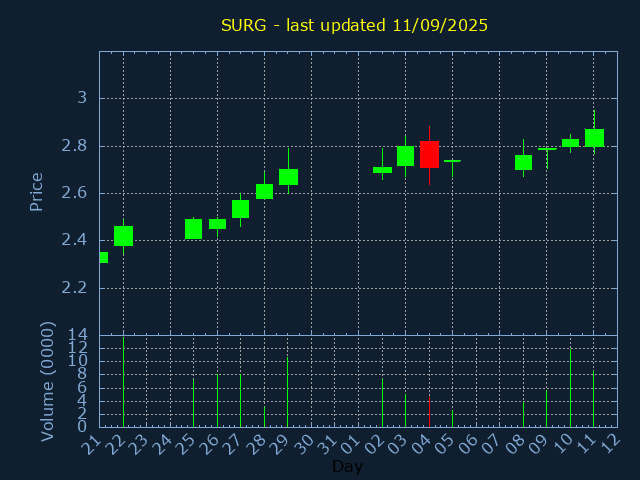Click the "Volume (0000)" axis label
Screen dimensions: 640x480
[x=47, y=381]
